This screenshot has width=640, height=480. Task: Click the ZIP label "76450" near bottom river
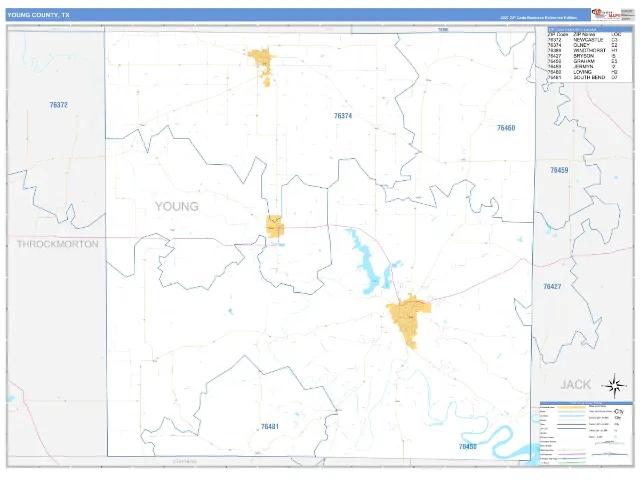pos(468,447)
